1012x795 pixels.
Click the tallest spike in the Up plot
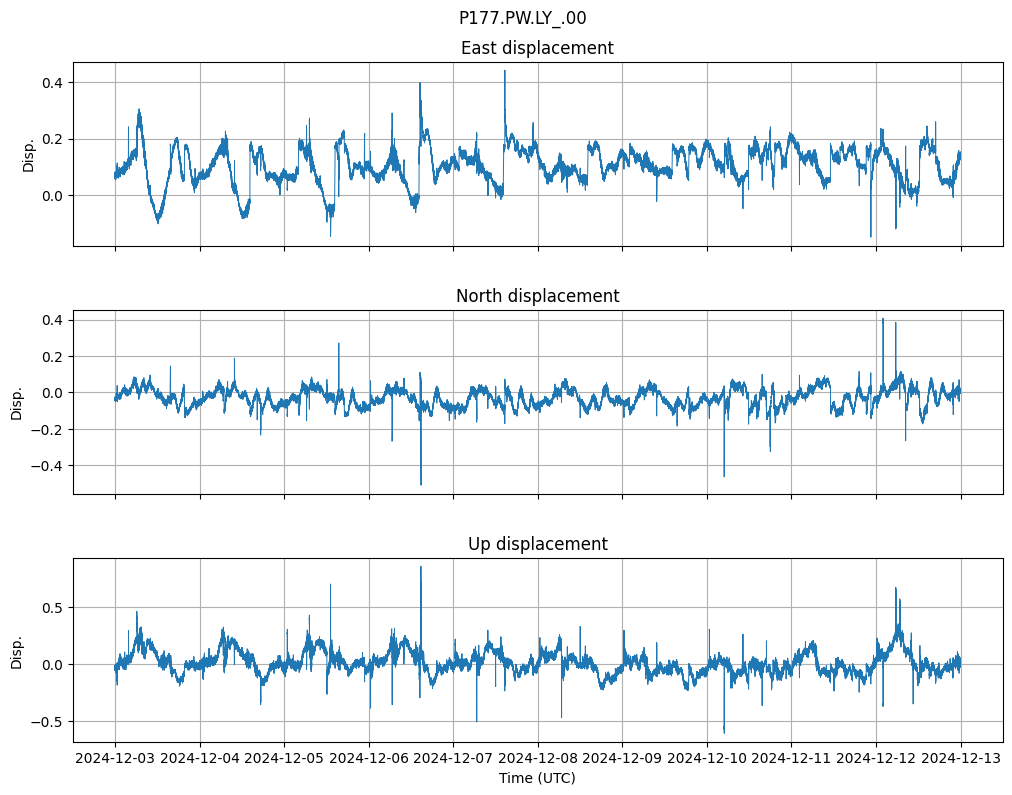pos(420,568)
